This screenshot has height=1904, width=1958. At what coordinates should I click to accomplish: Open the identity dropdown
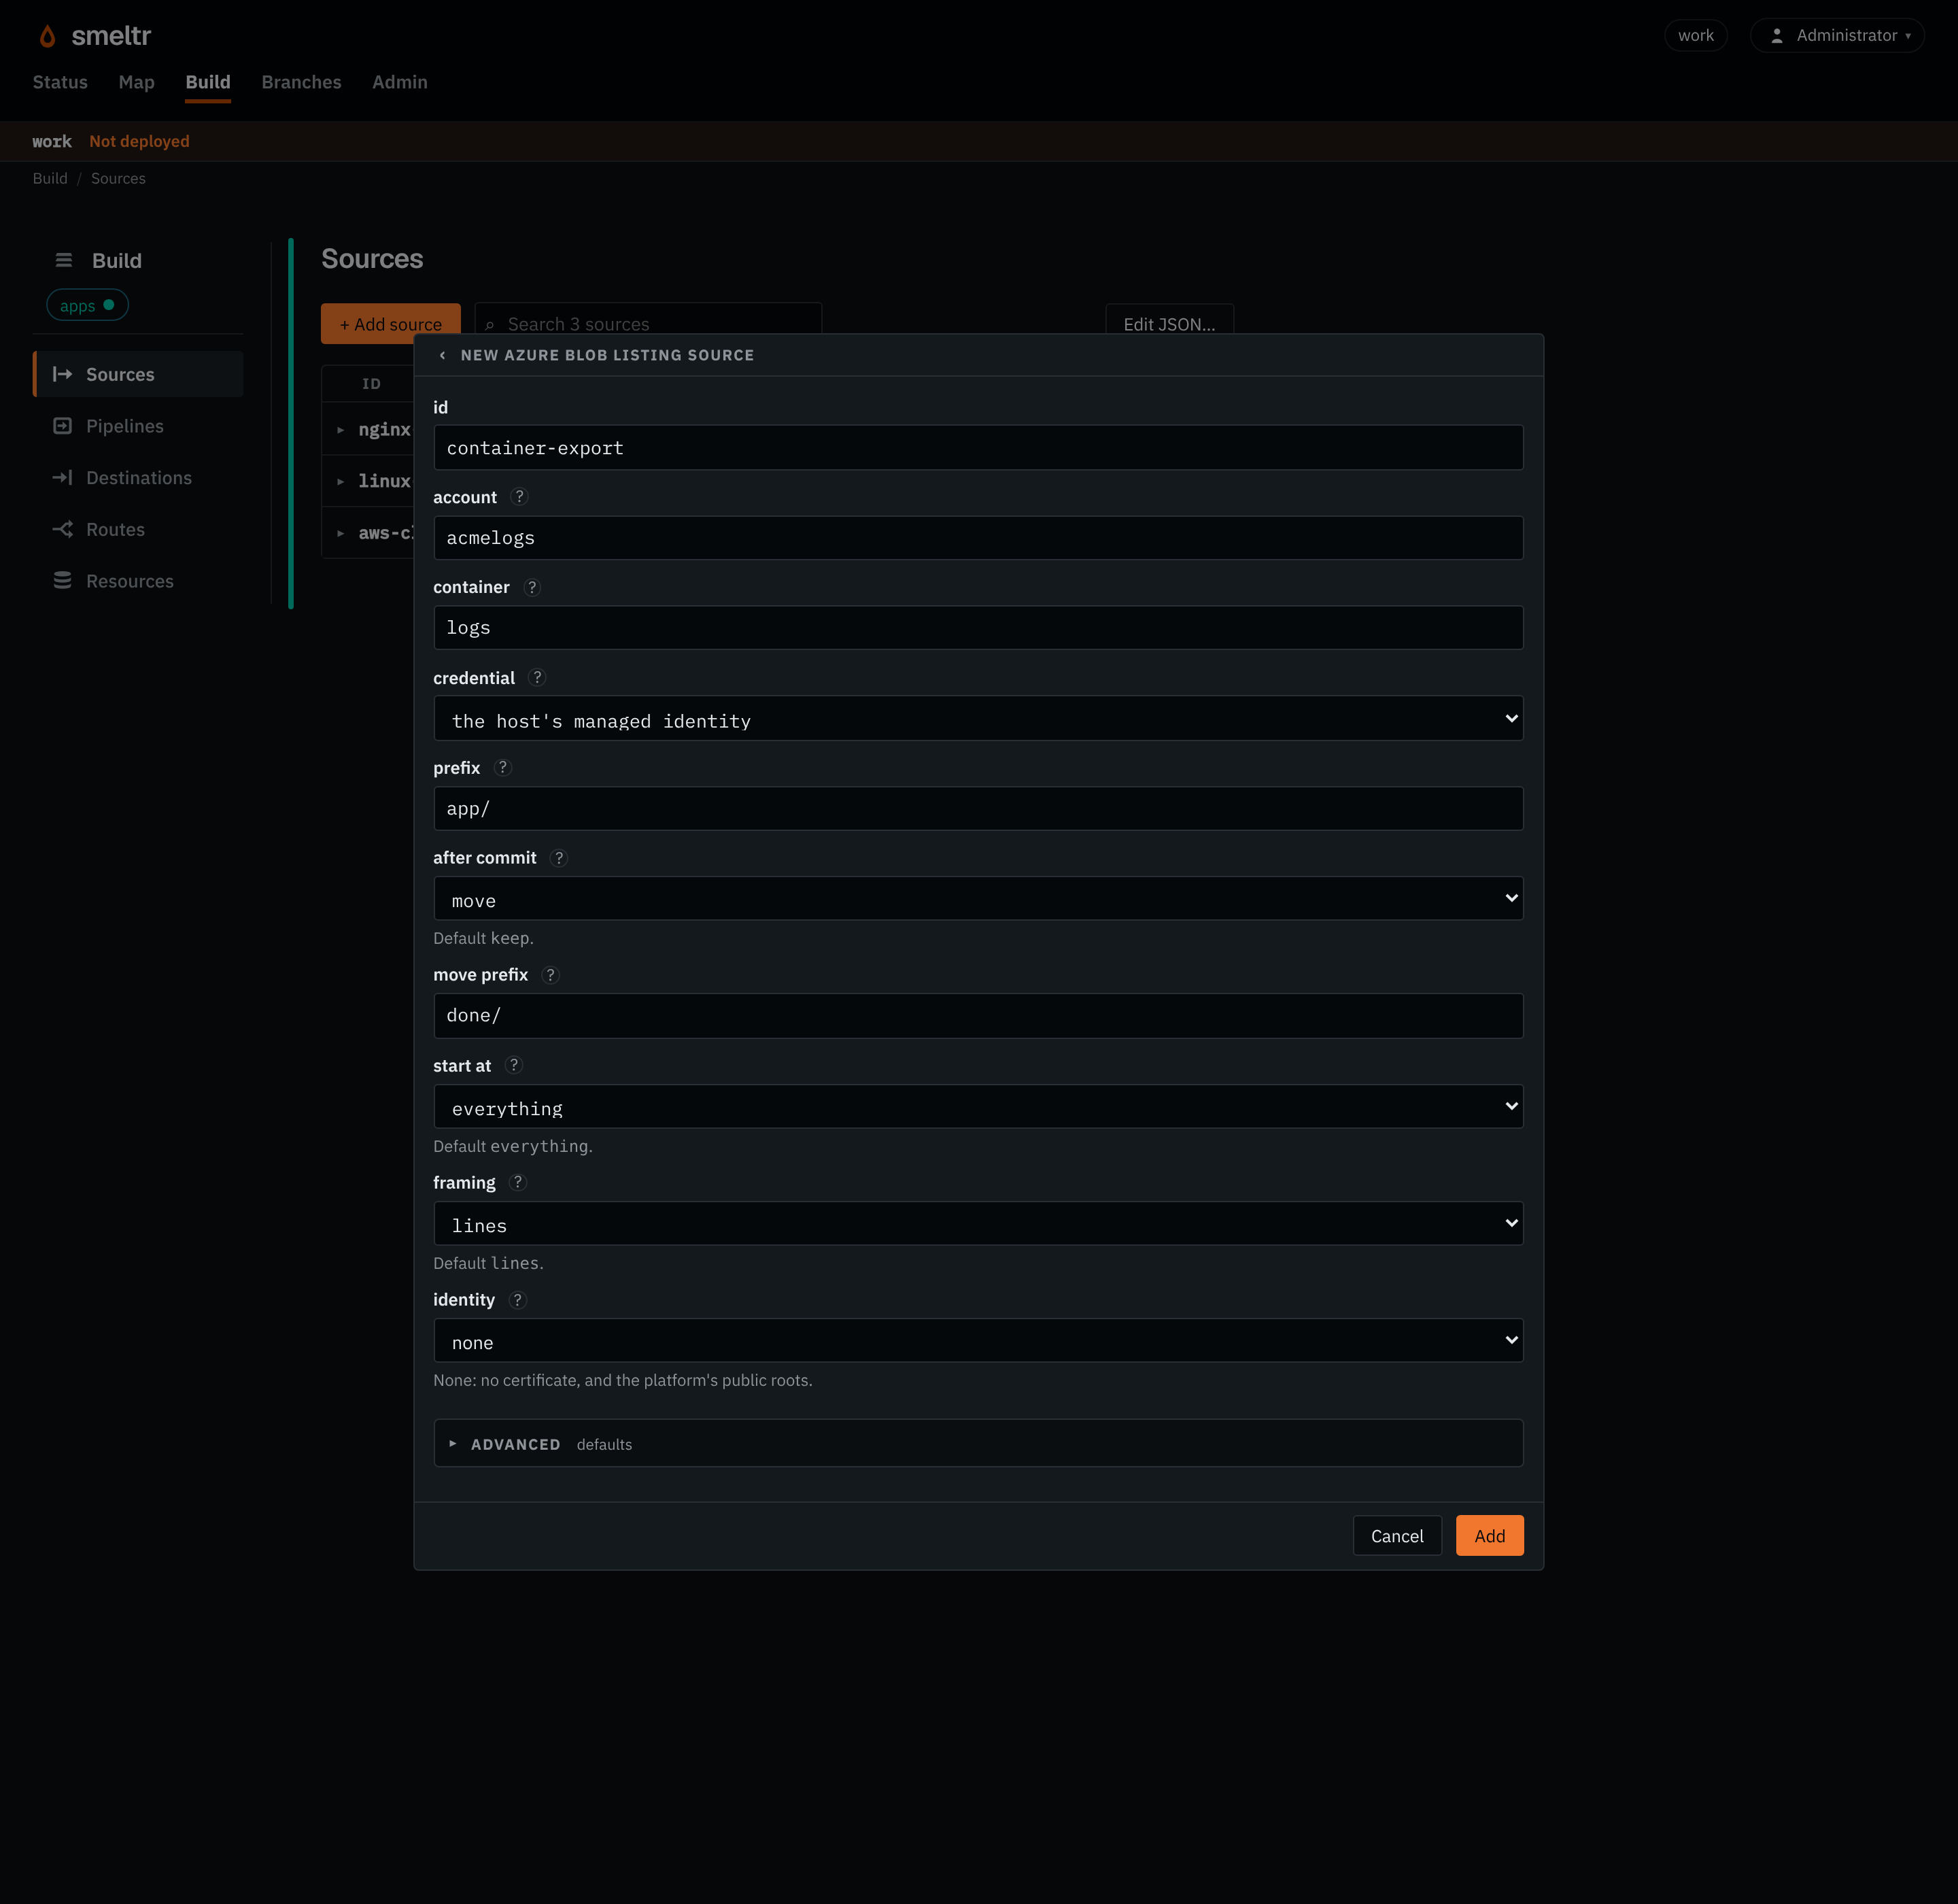pos(978,1341)
